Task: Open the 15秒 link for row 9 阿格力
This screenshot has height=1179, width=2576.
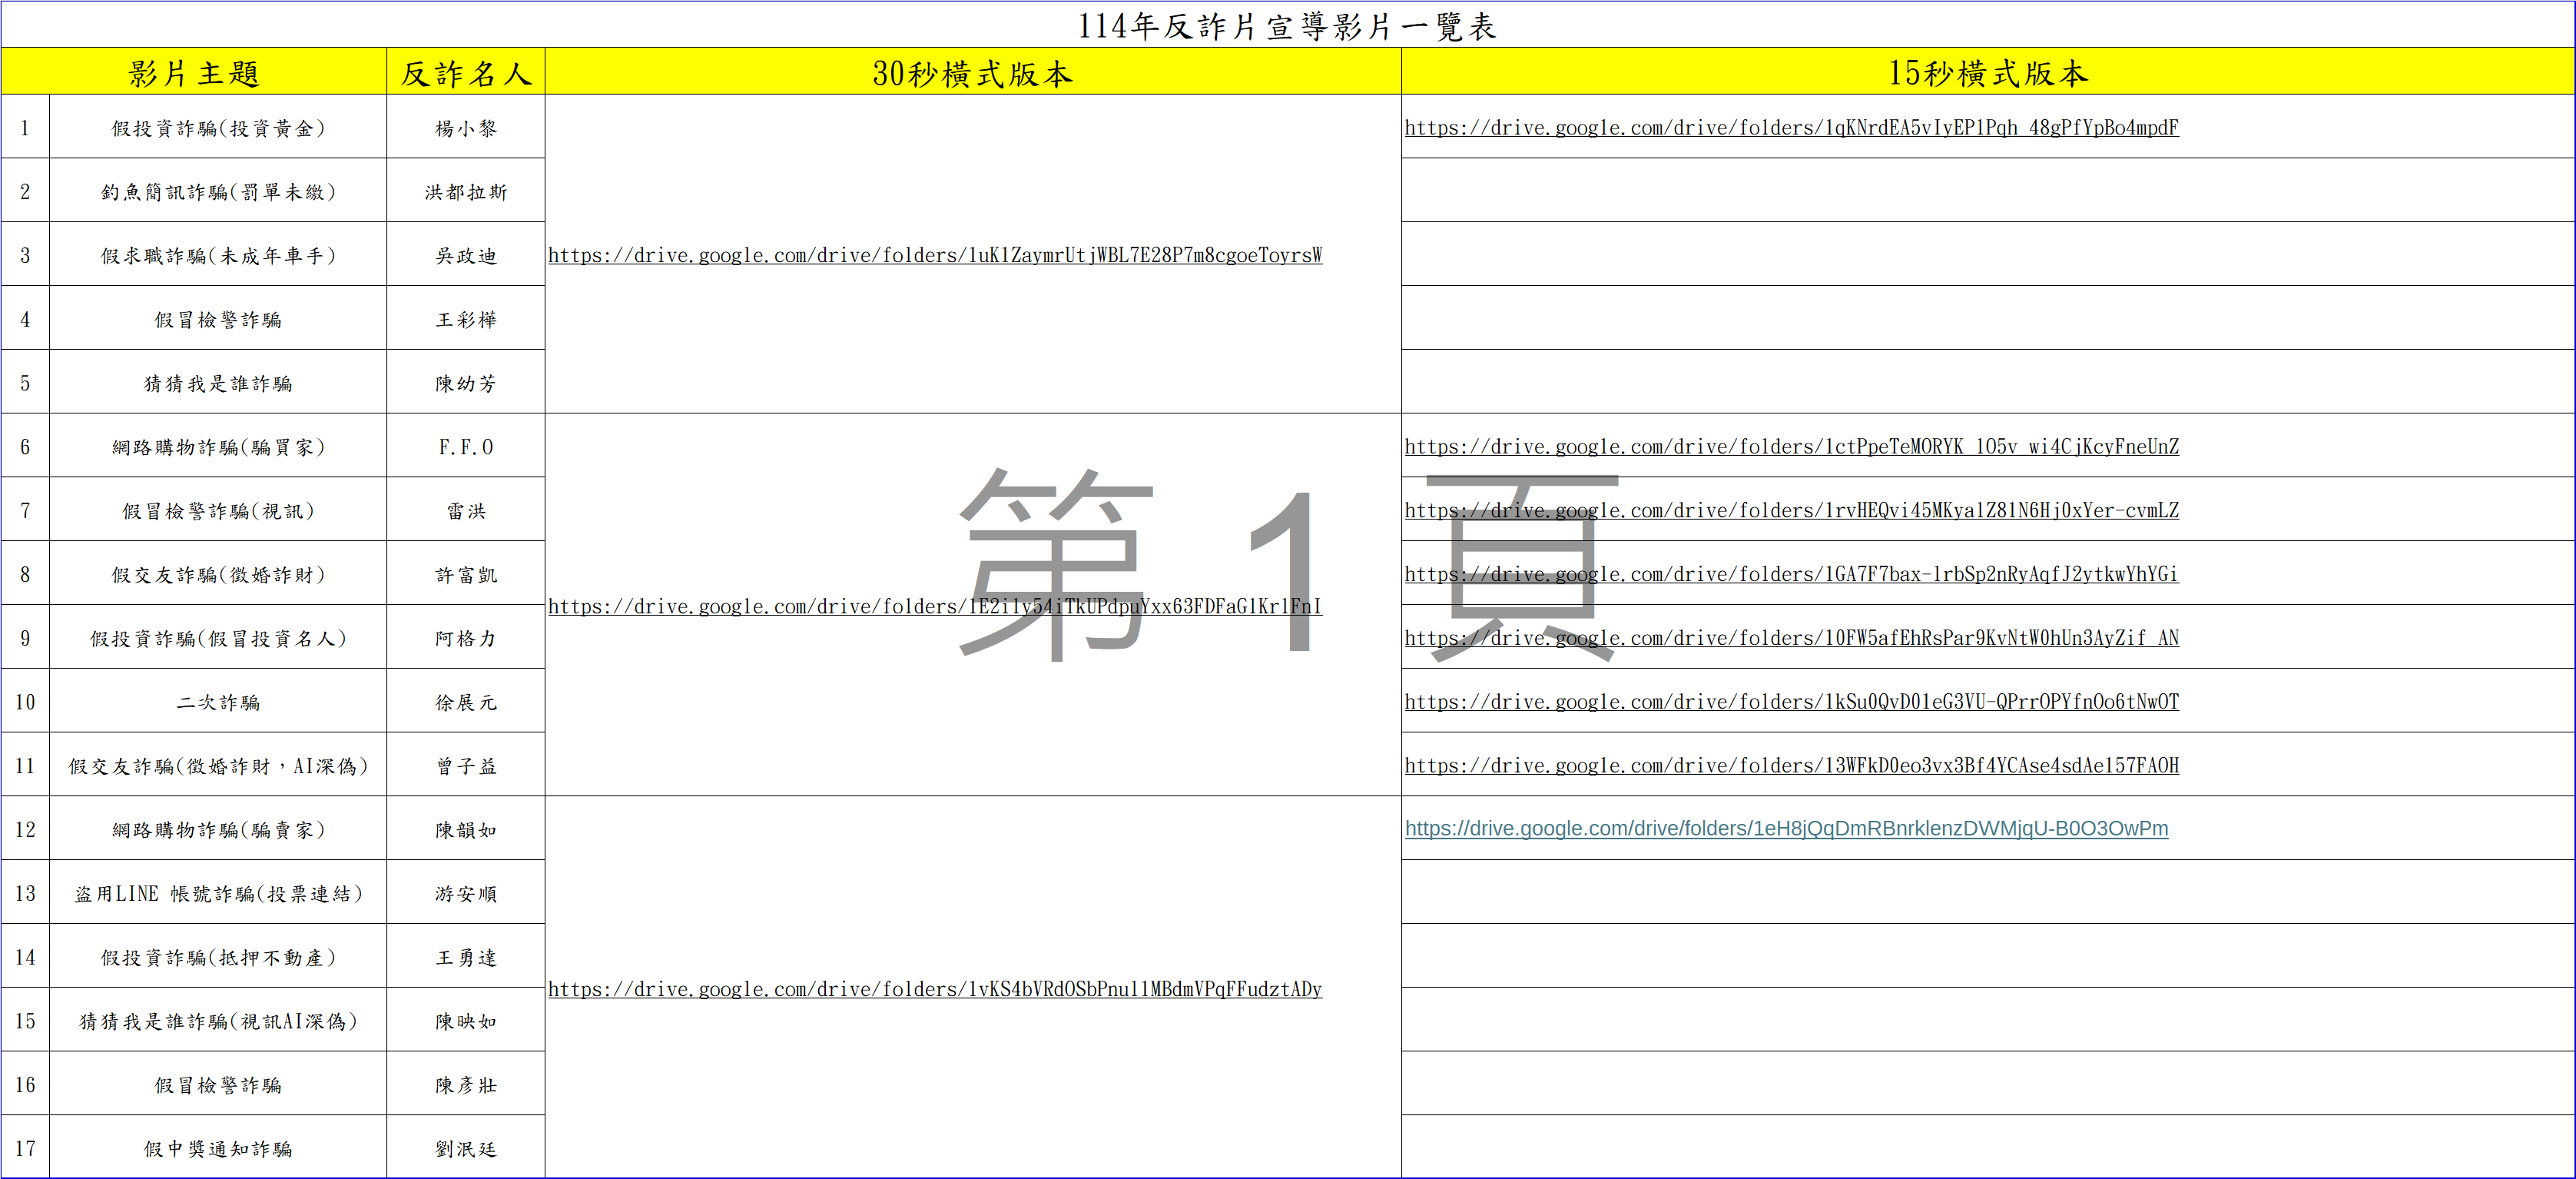Action: (1790, 639)
